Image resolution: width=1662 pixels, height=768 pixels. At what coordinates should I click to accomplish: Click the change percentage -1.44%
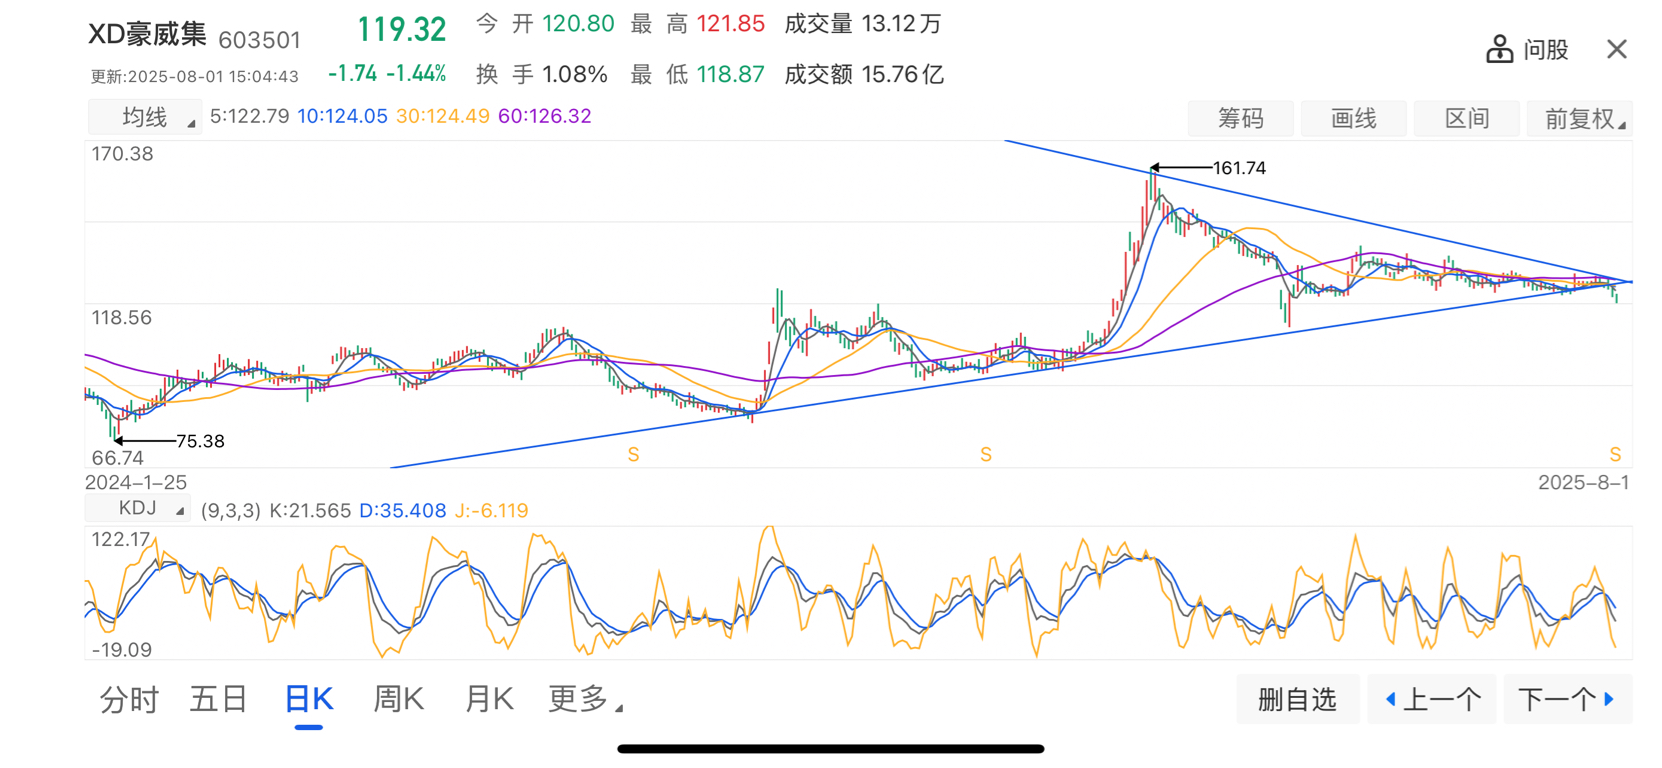point(416,74)
